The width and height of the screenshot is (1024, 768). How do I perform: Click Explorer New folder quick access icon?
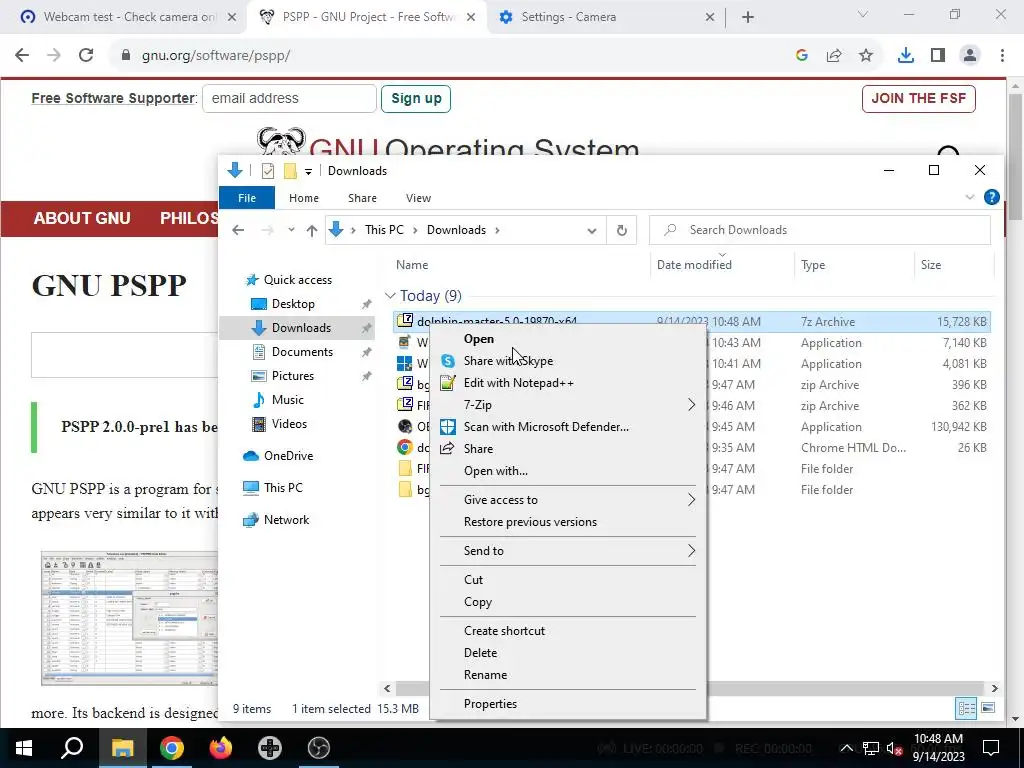tap(290, 171)
